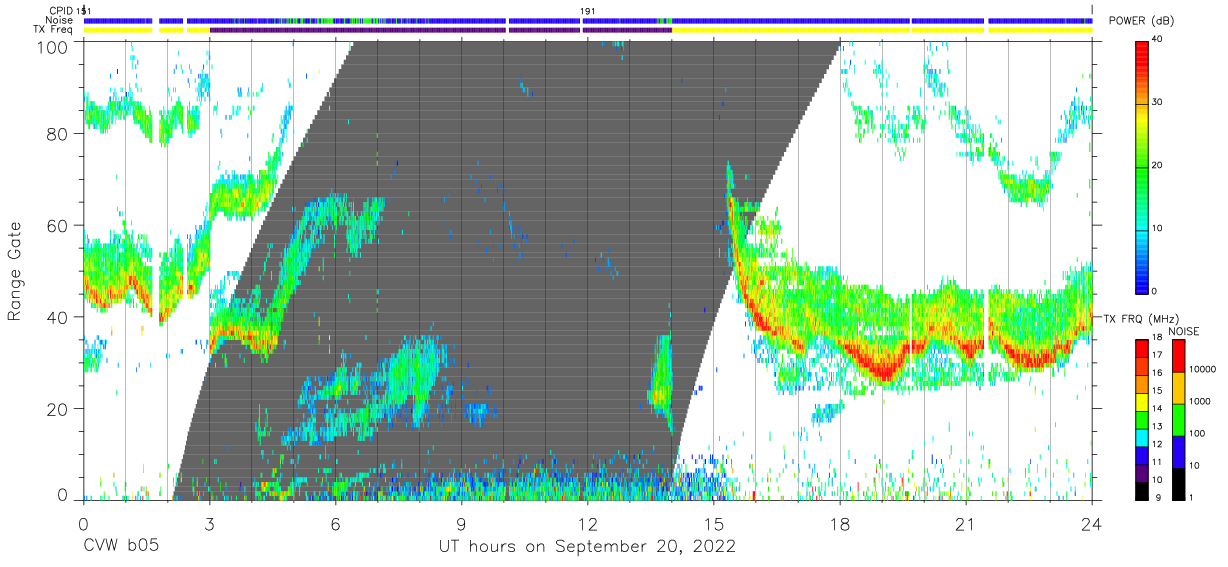This screenshot has height=567, width=1228.
Task: Click the Range Gate vertical axis title
Action: tap(15, 272)
